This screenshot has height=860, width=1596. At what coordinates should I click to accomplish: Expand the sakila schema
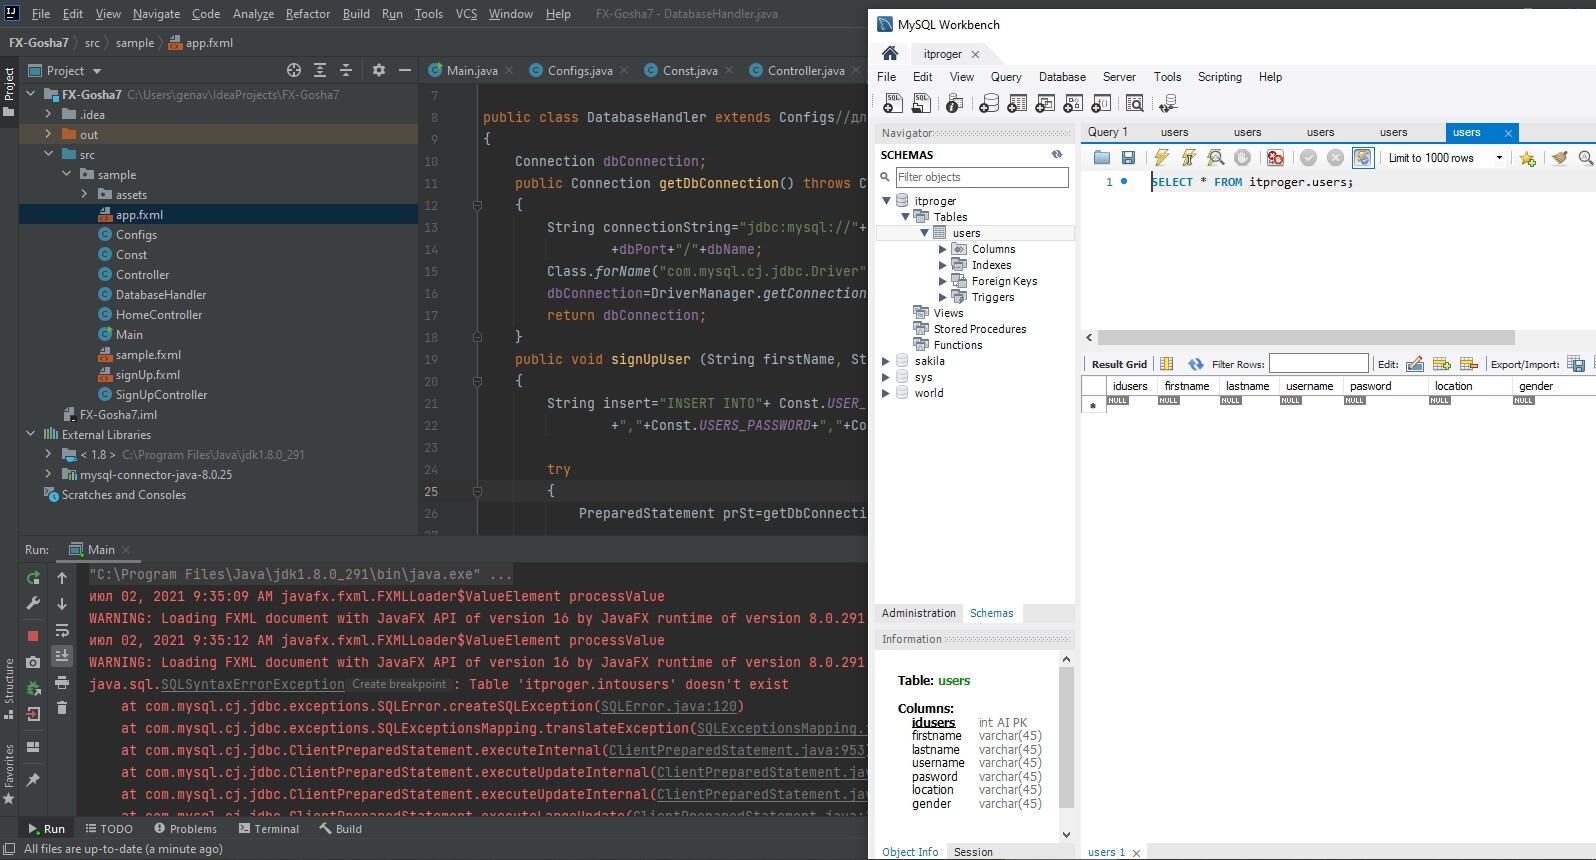click(886, 361)
